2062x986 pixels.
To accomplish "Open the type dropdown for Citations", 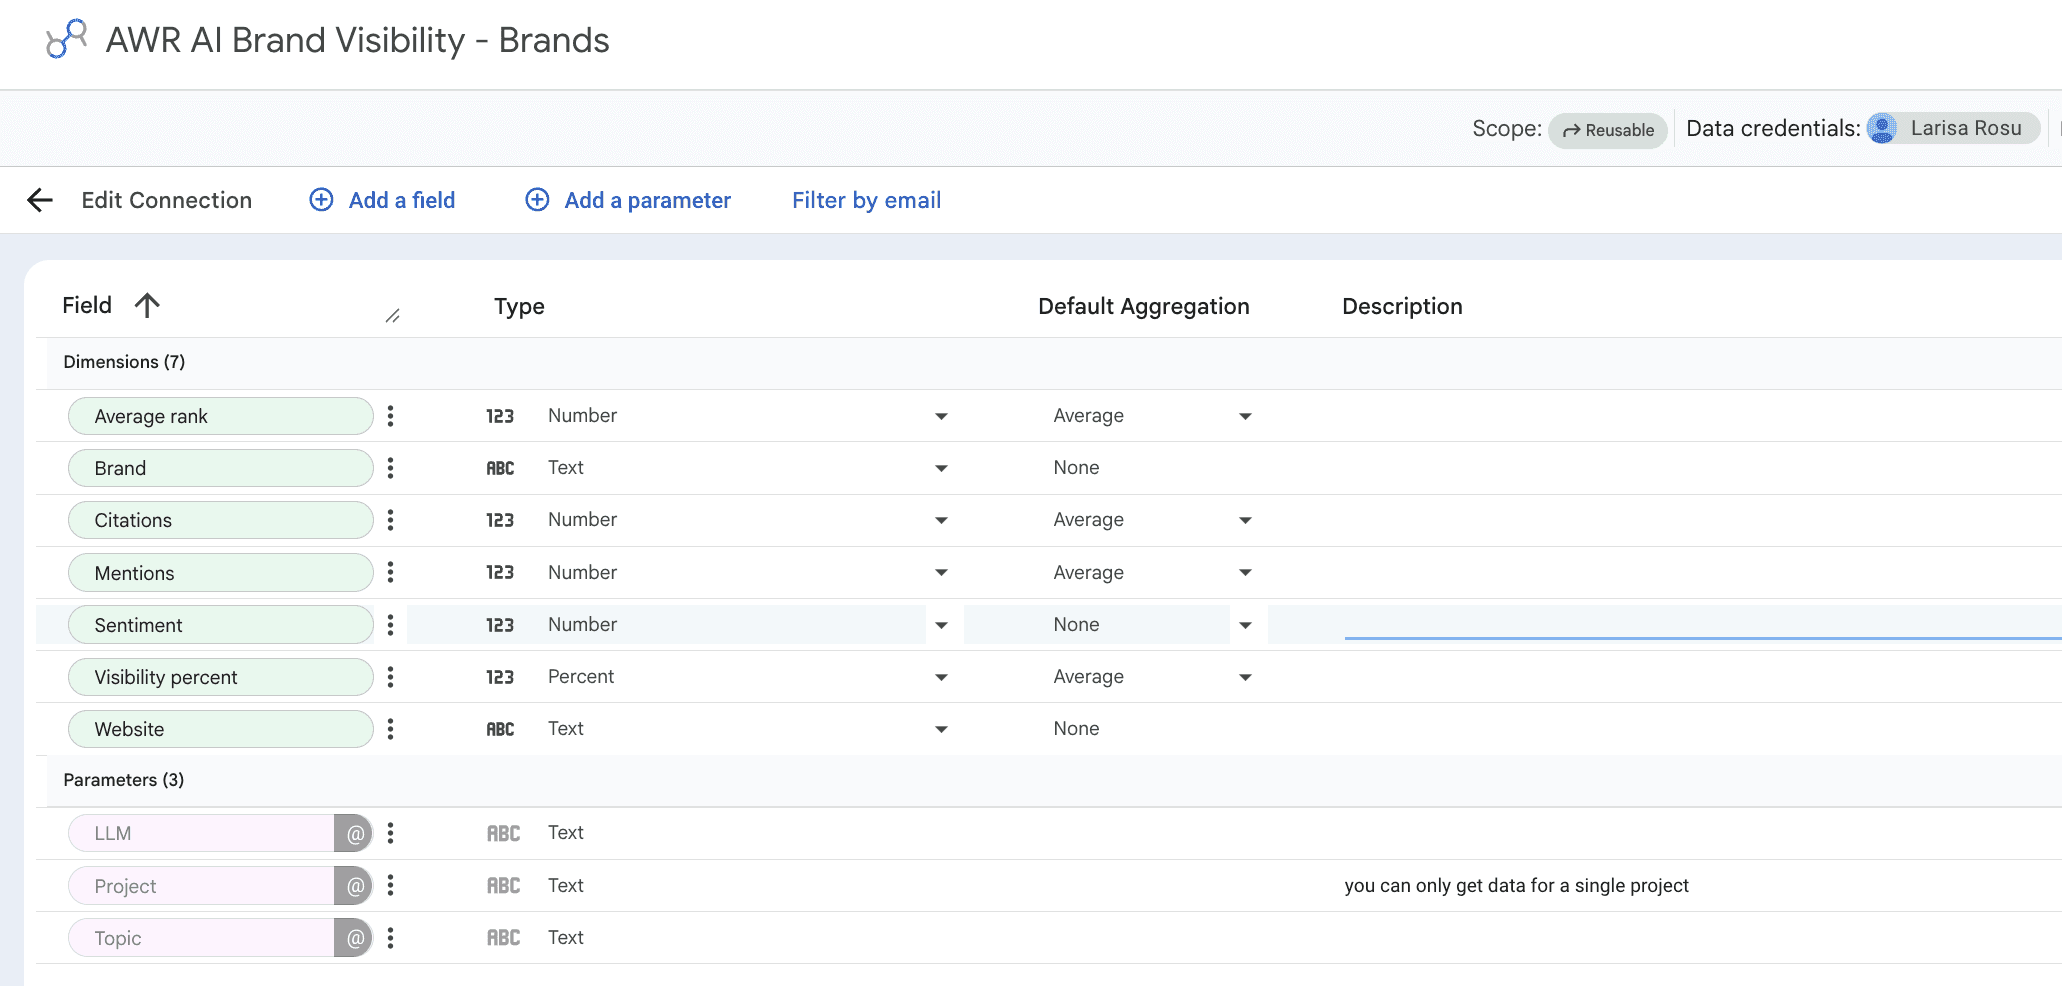I will point(941,520).
